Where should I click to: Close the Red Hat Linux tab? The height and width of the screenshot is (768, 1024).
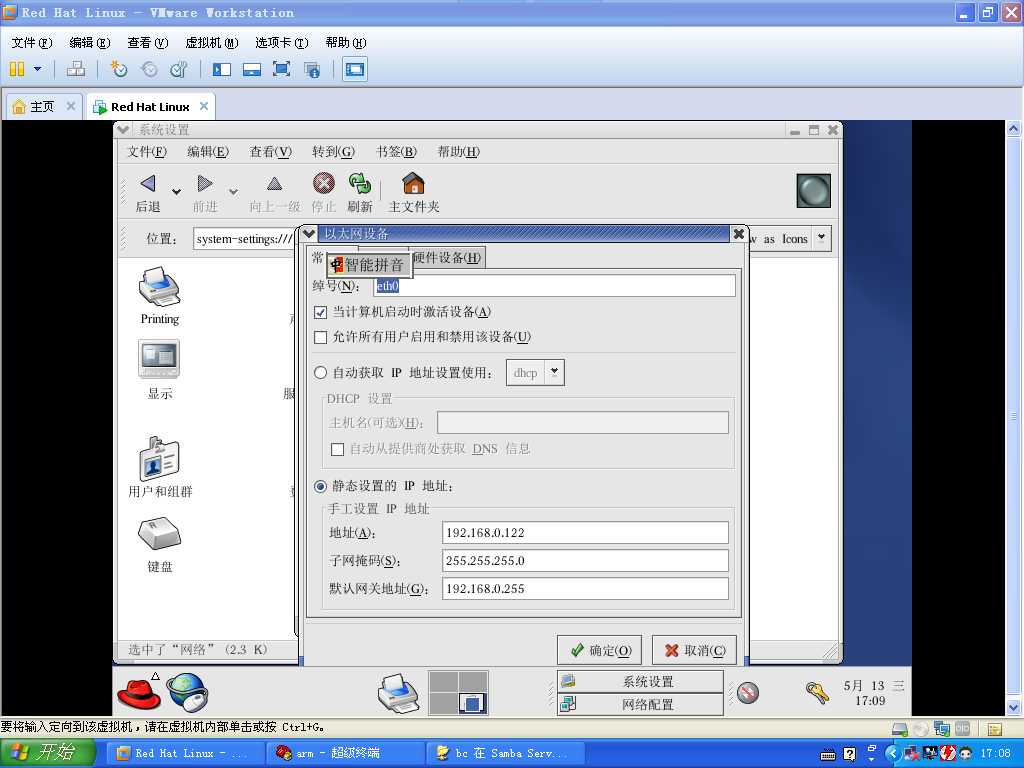coord(204,106)
